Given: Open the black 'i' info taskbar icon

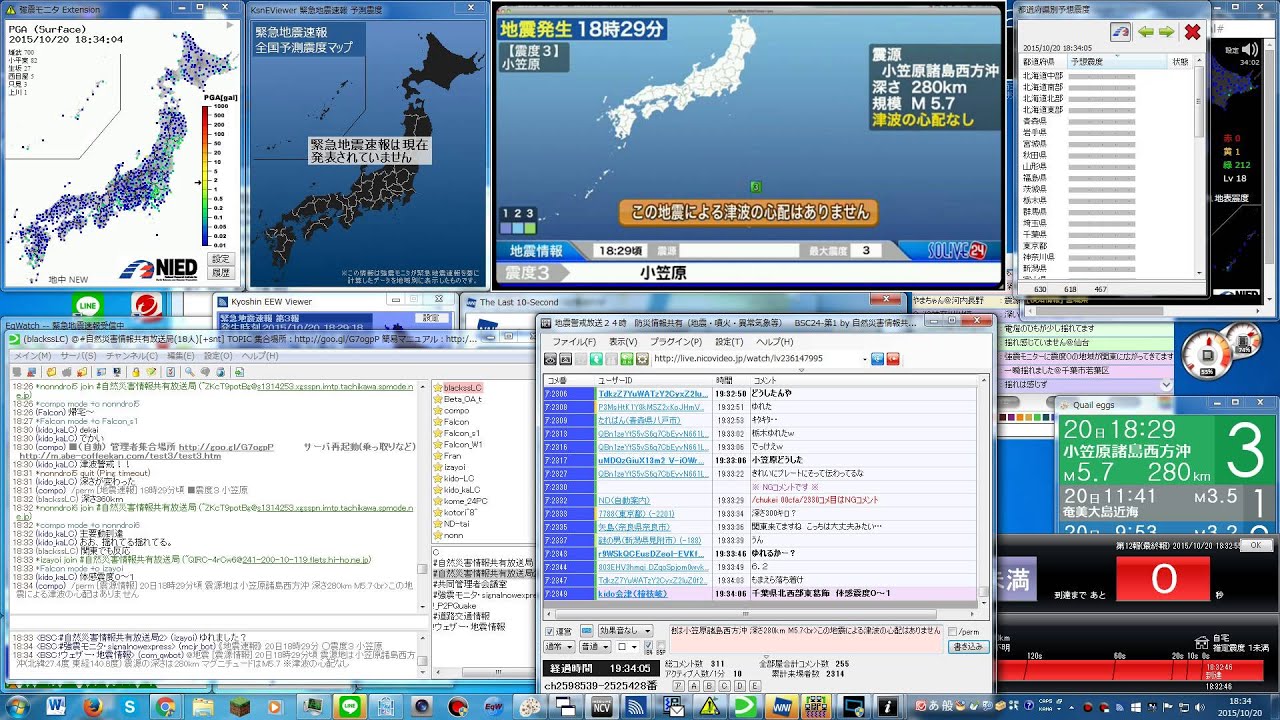Looking at the screenshot, I should (886, 707).
